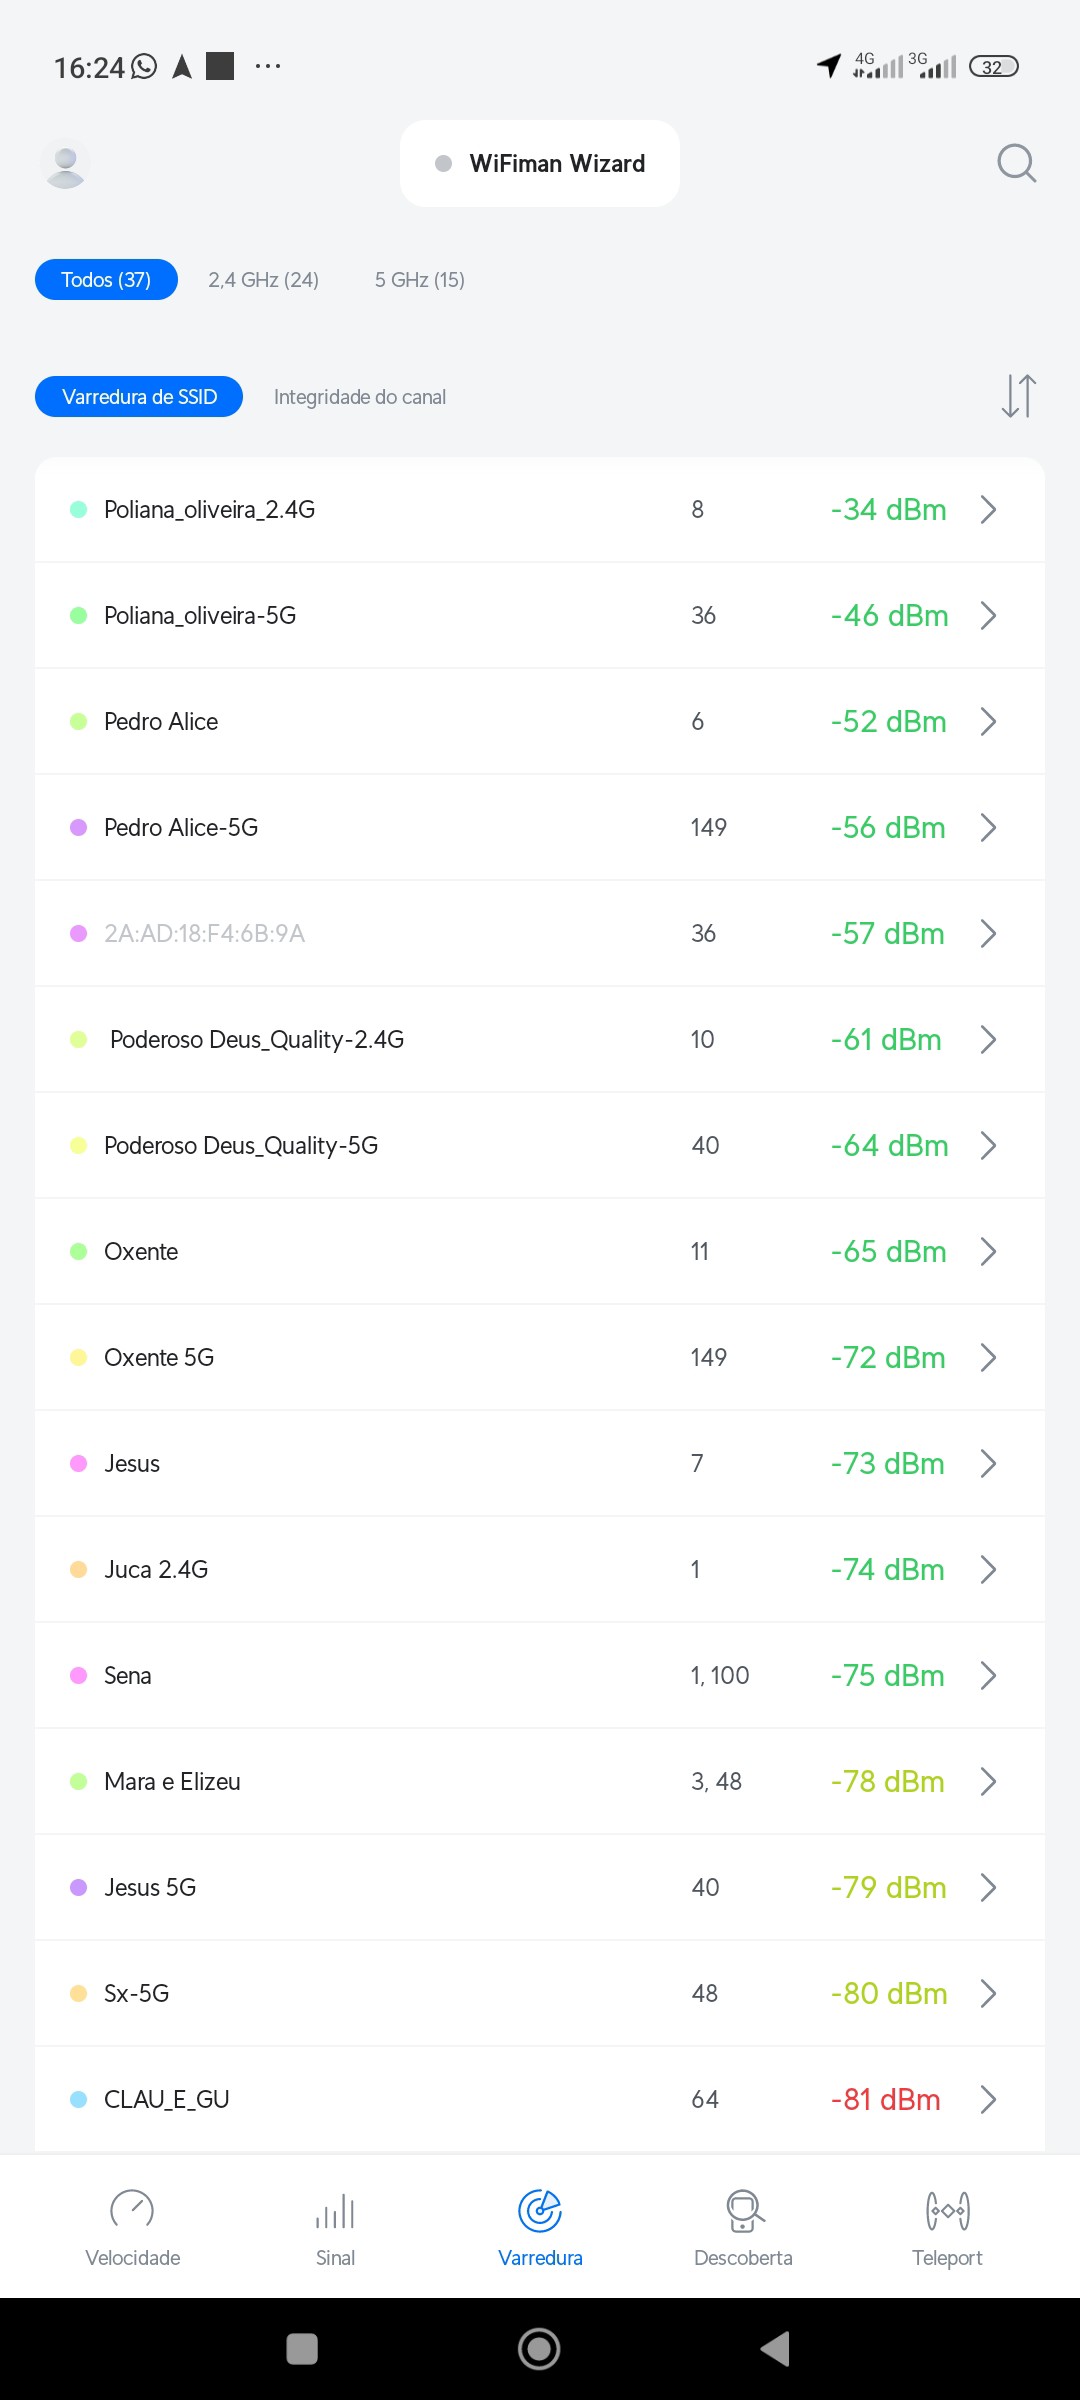Viewport: 1080px width, 2400px height.
Task: Select the Todos (37) filter
Action: [x=106, y=280]
